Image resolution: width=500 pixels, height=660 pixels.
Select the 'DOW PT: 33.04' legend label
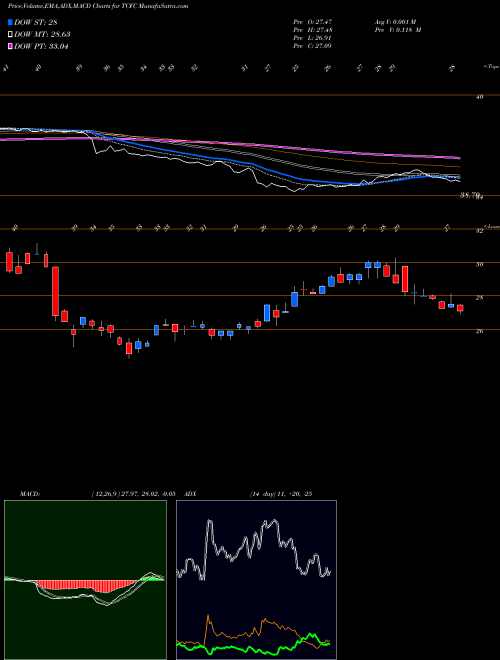click(42, 46)
